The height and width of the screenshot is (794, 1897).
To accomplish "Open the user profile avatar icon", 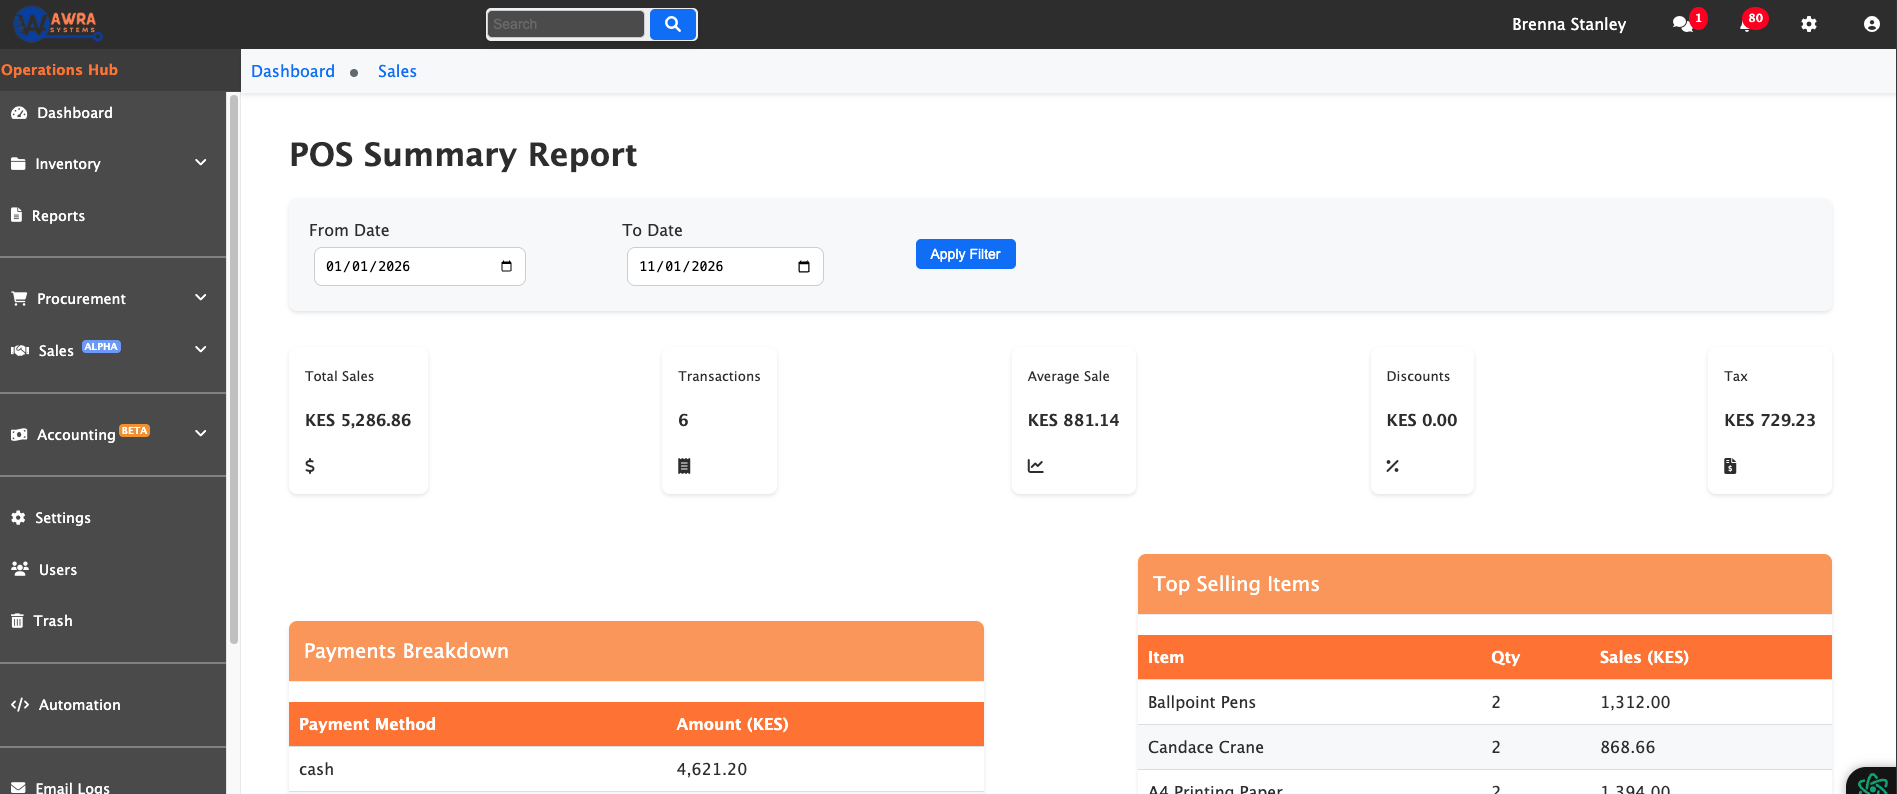I will pos(1872,24).
